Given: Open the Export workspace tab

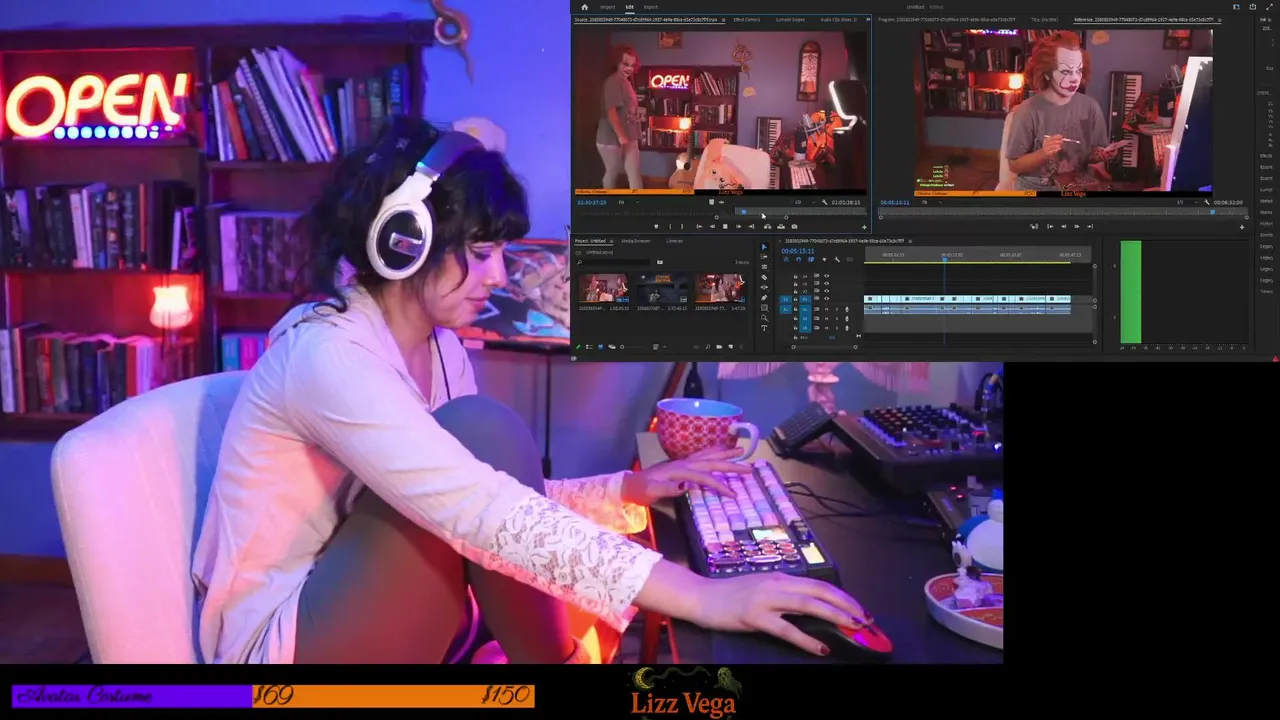Looking at the screenshot, I should [x=651, y=7].
